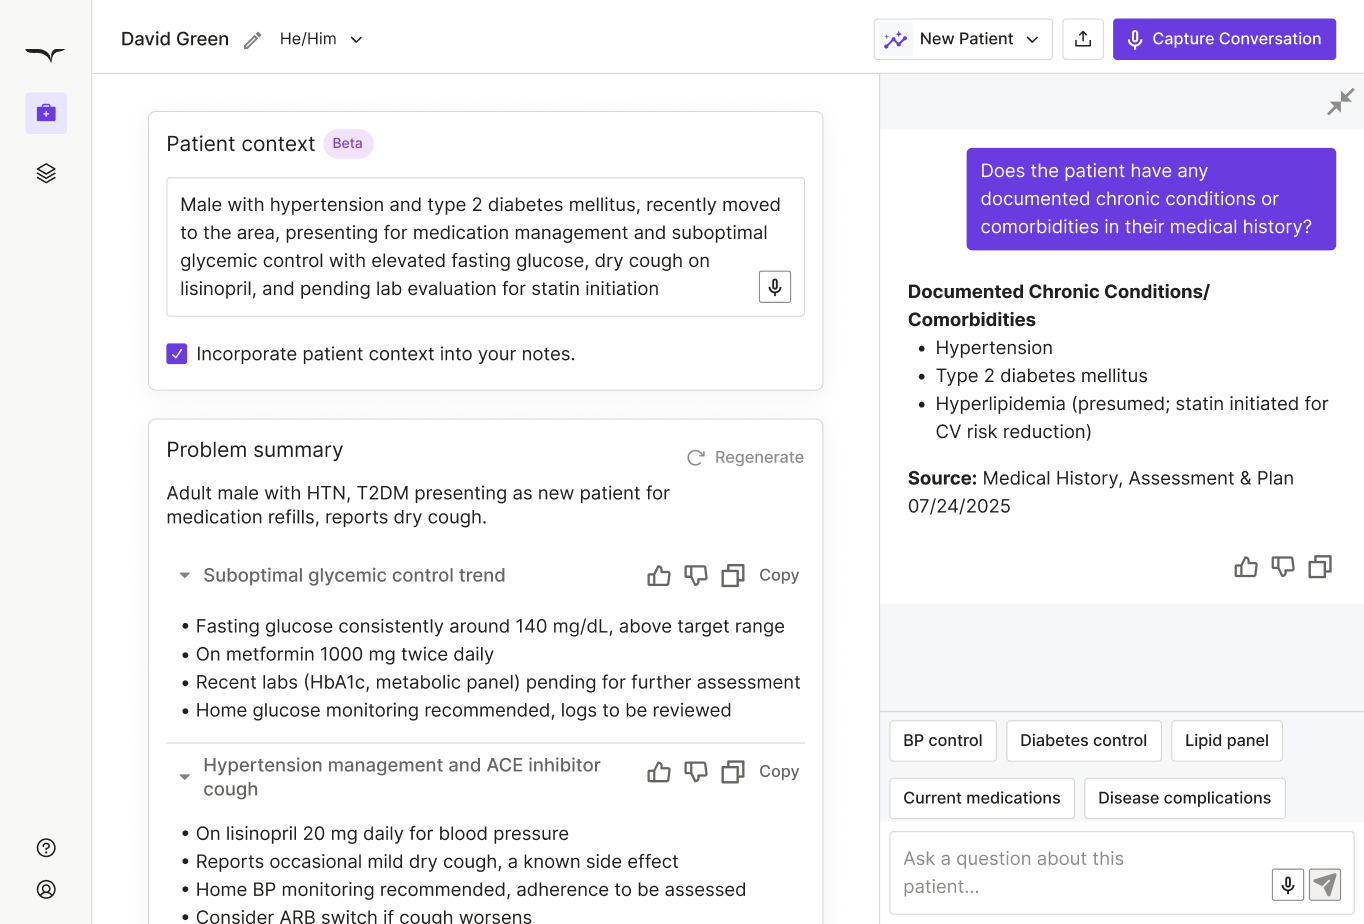Click Regenerate in the Problem summary panel
The height and width of the screenshot is (924, 1364).
coord(744,457)
